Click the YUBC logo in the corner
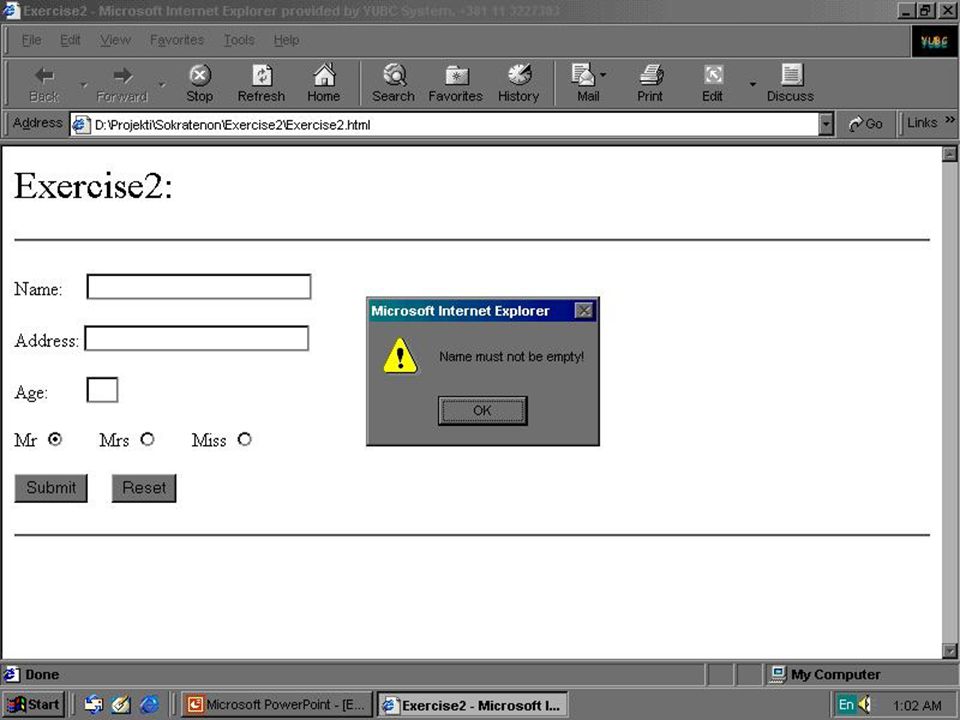This screenshot has height=720, width=960. pos(934,41)
